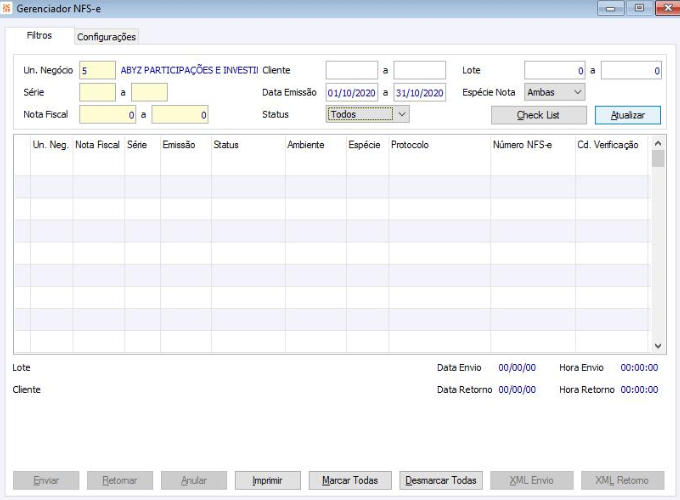Click the Marcar Todas button
The height and width of the screenshot is (500, 680).
[350, 480]
